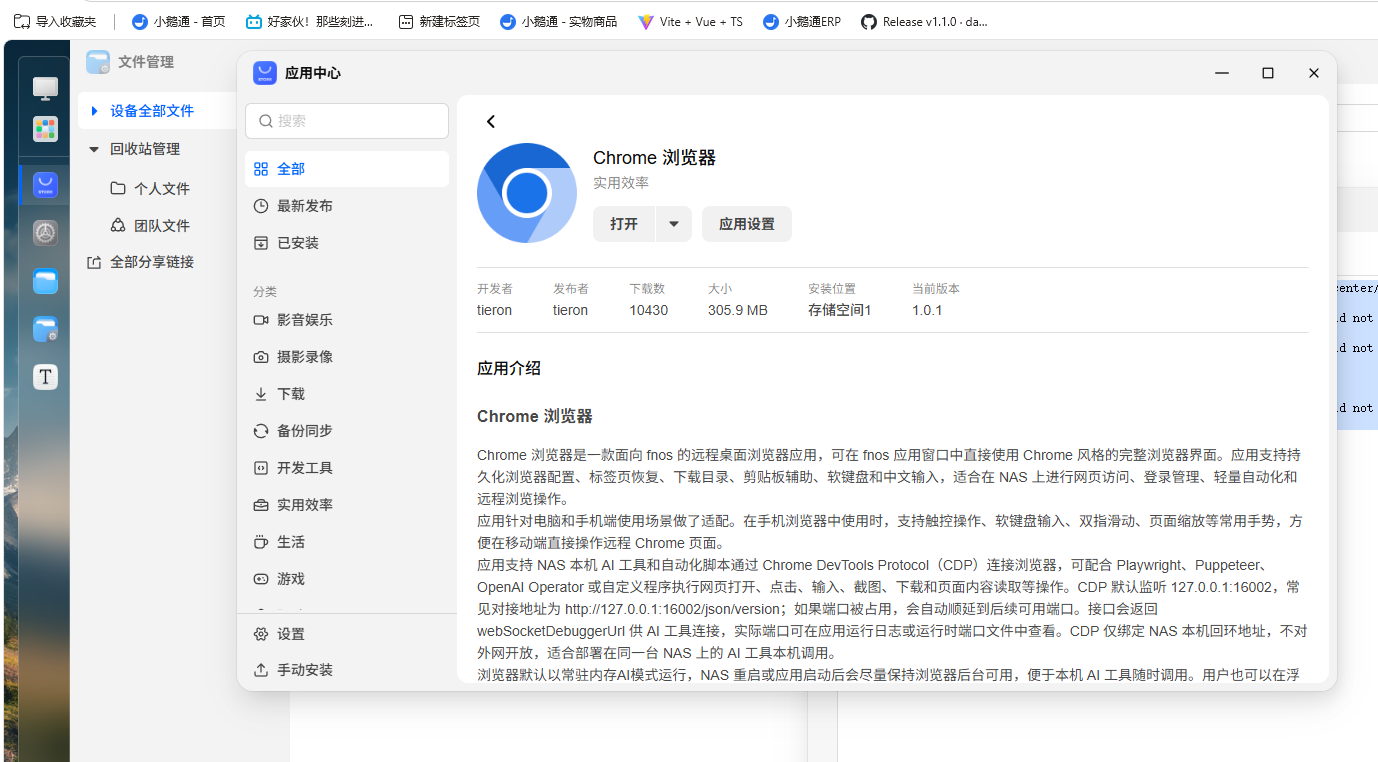Focus the 搜索 field in App Center
Screen dimensions: 1378x762
point(347,121)
